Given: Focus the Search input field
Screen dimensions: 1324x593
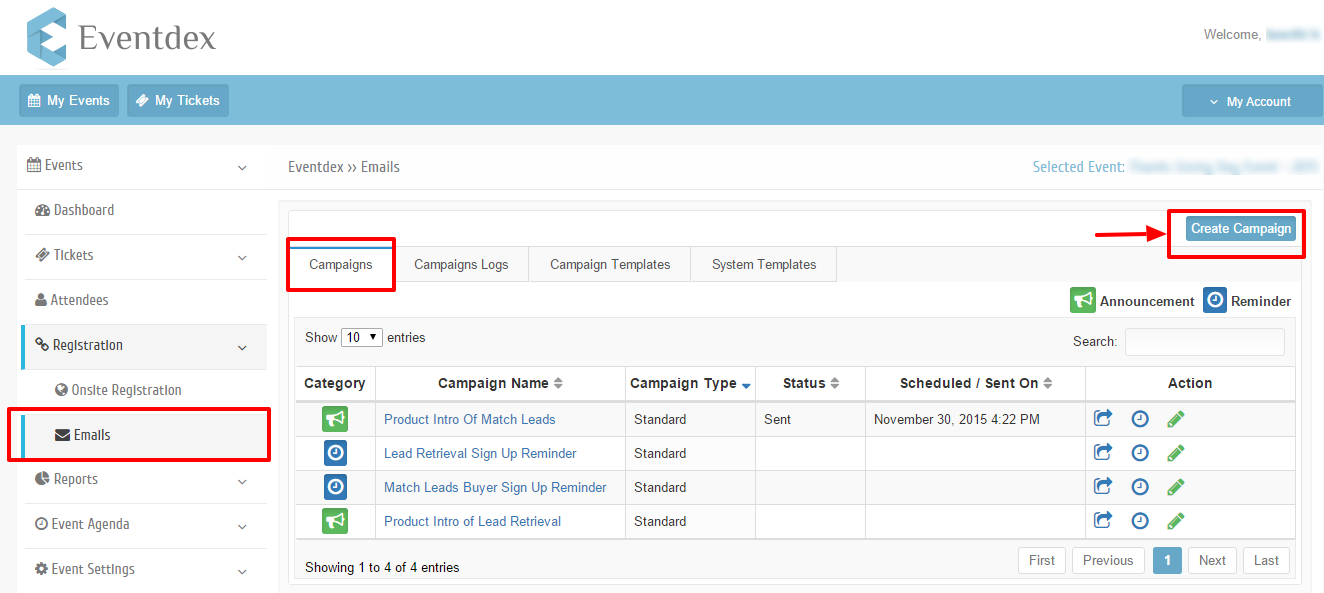Looking at the screenshot, I should pyautogui.click(x=1205, y=342).
